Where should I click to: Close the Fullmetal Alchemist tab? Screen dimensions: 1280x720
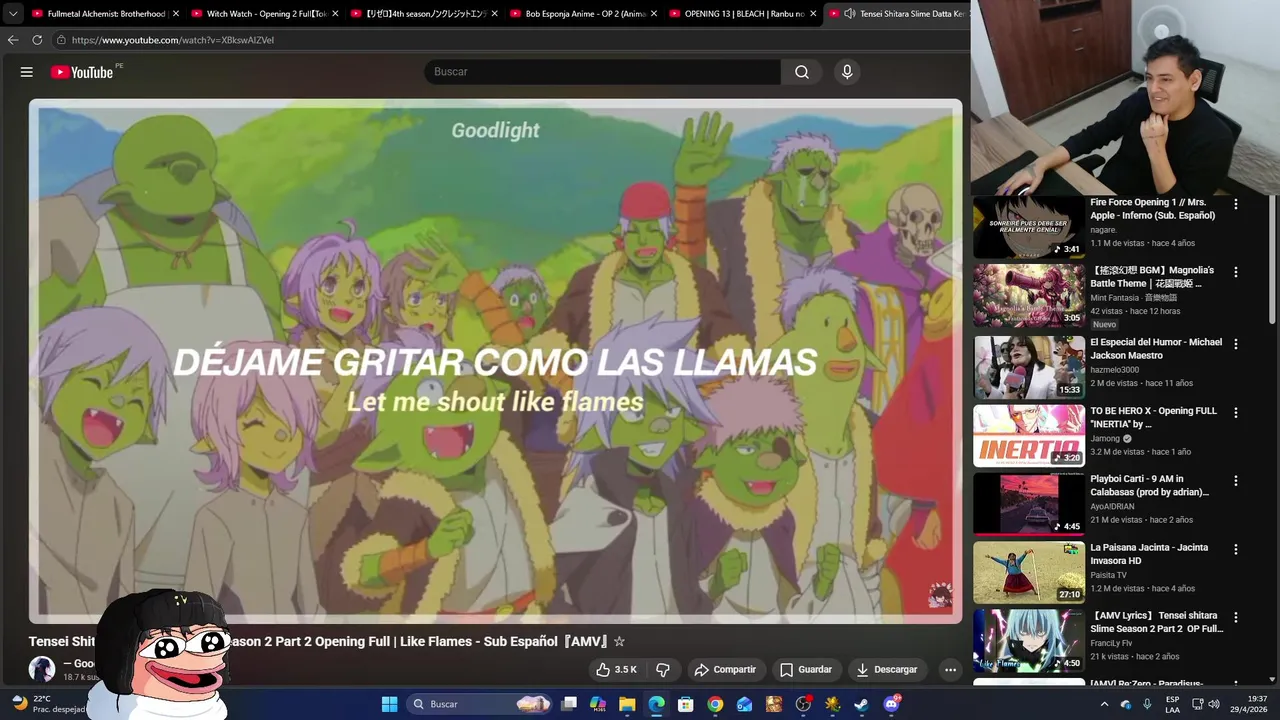pyautogui.click(x=176, y=14)
